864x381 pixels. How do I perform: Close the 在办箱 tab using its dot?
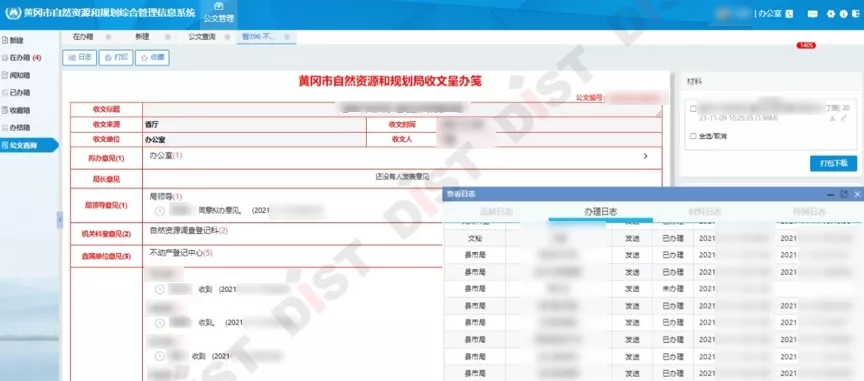point(109,37)
